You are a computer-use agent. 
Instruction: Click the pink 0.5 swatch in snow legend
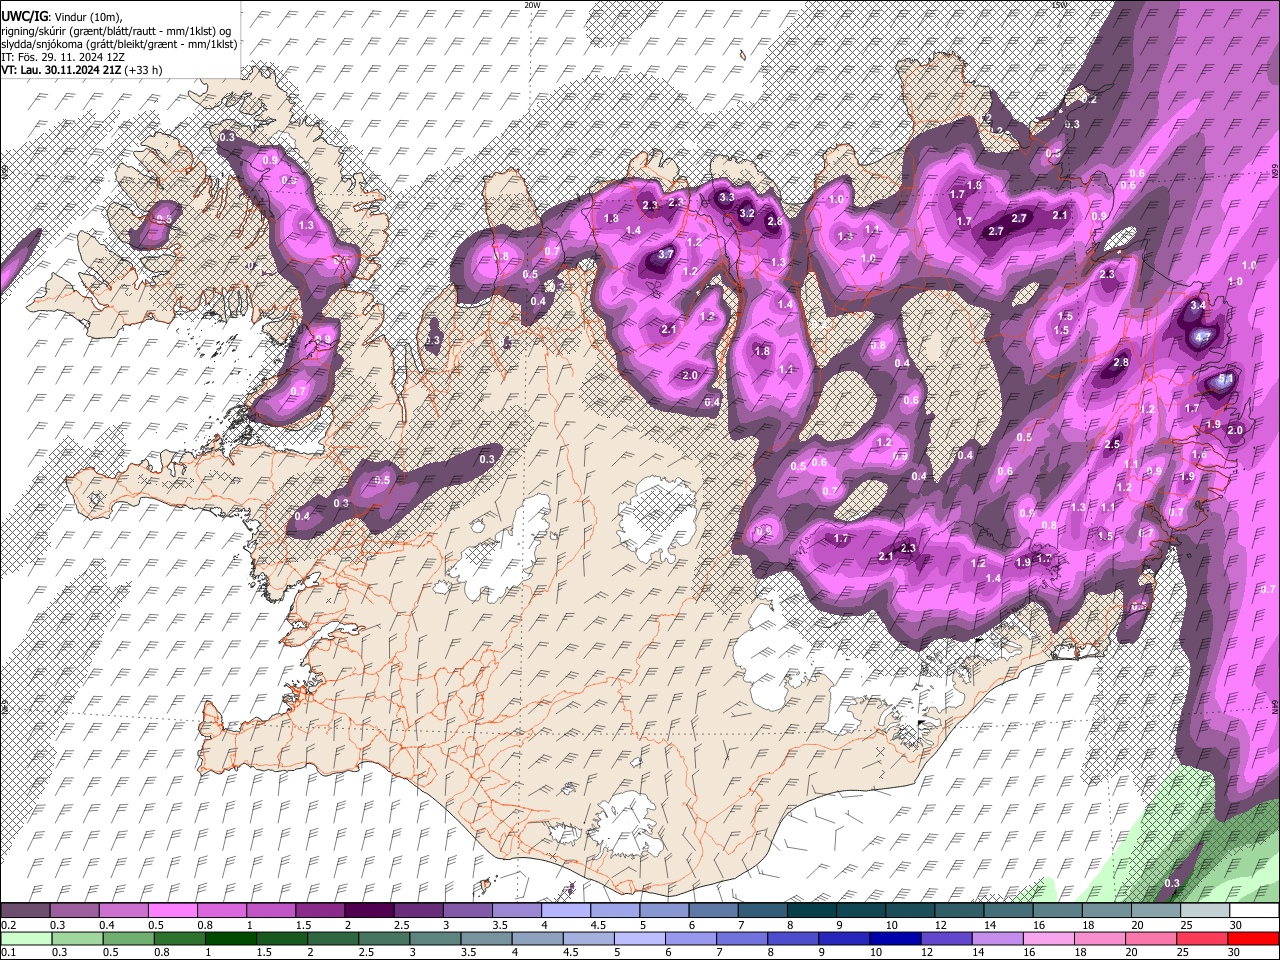point(172,911)
